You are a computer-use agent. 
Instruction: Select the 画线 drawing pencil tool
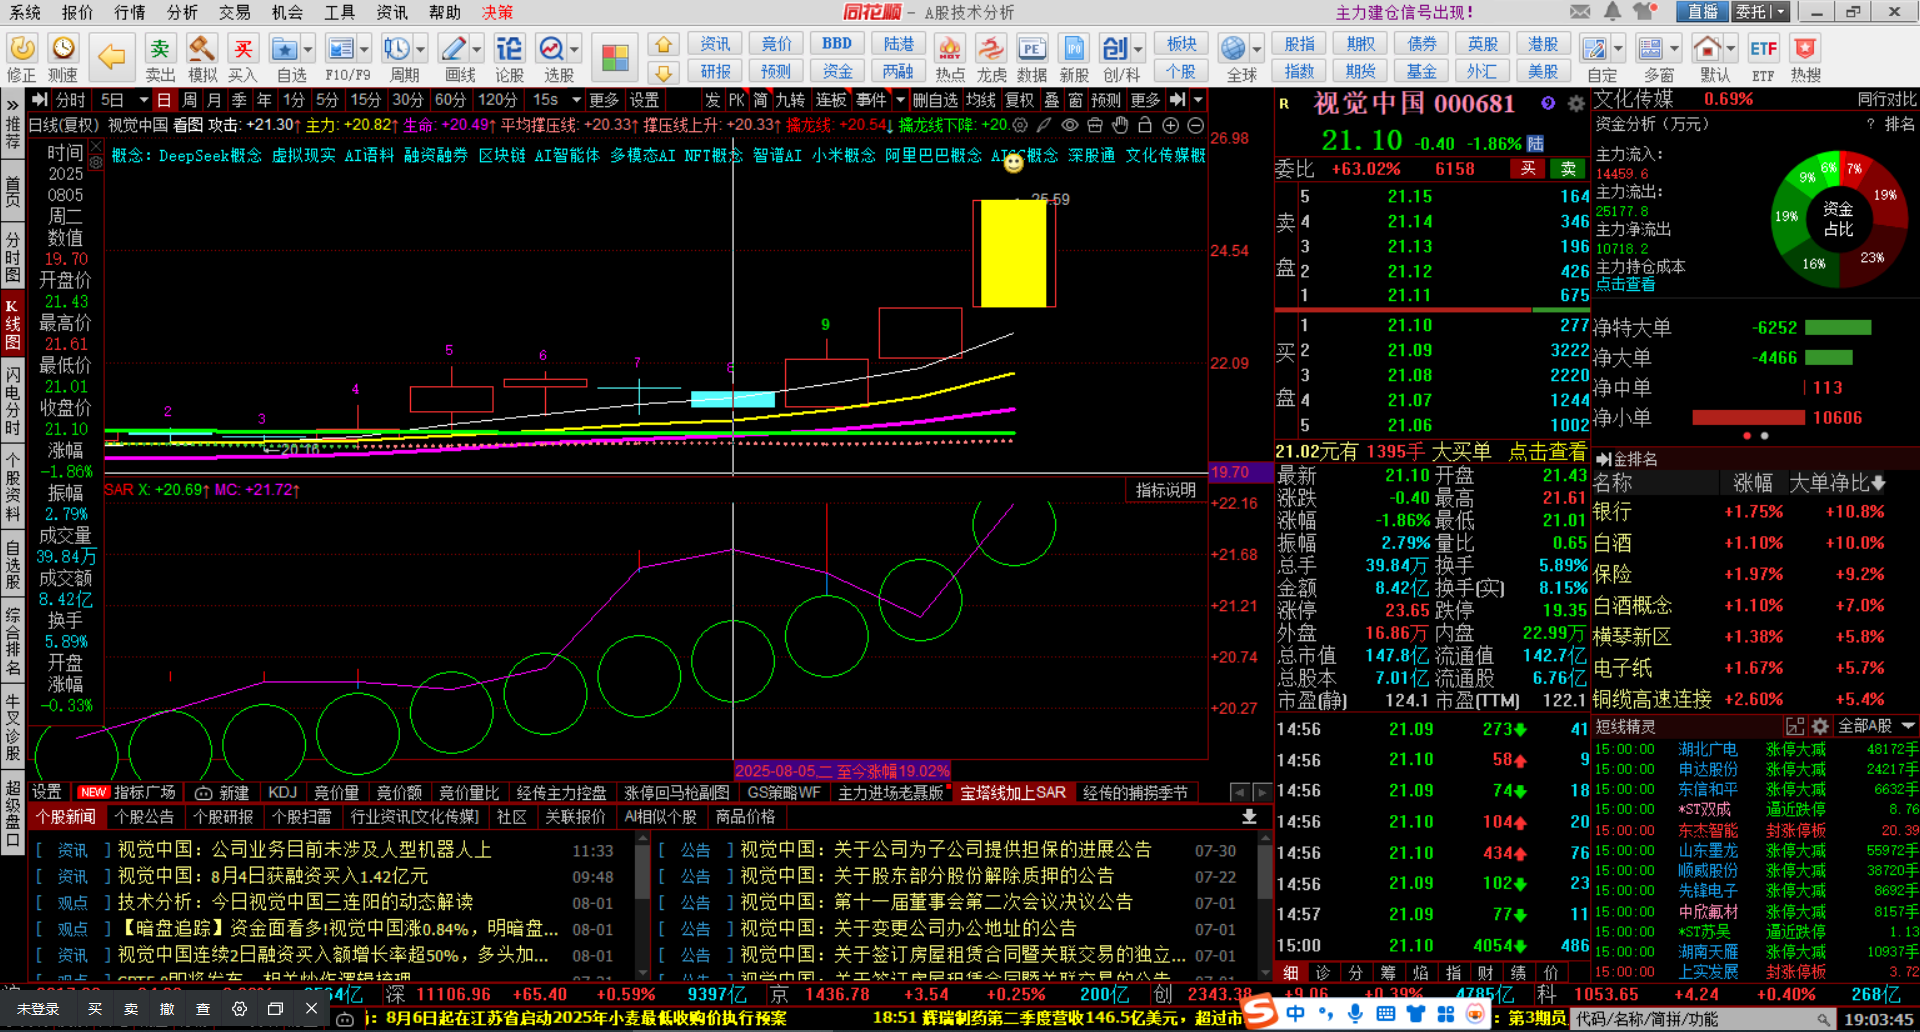tap(453, 49)
